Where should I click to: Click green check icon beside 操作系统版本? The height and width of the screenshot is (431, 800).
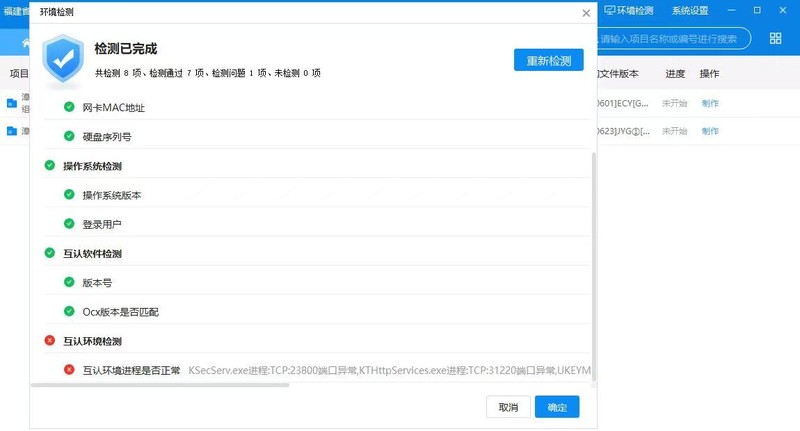[69, 194]
